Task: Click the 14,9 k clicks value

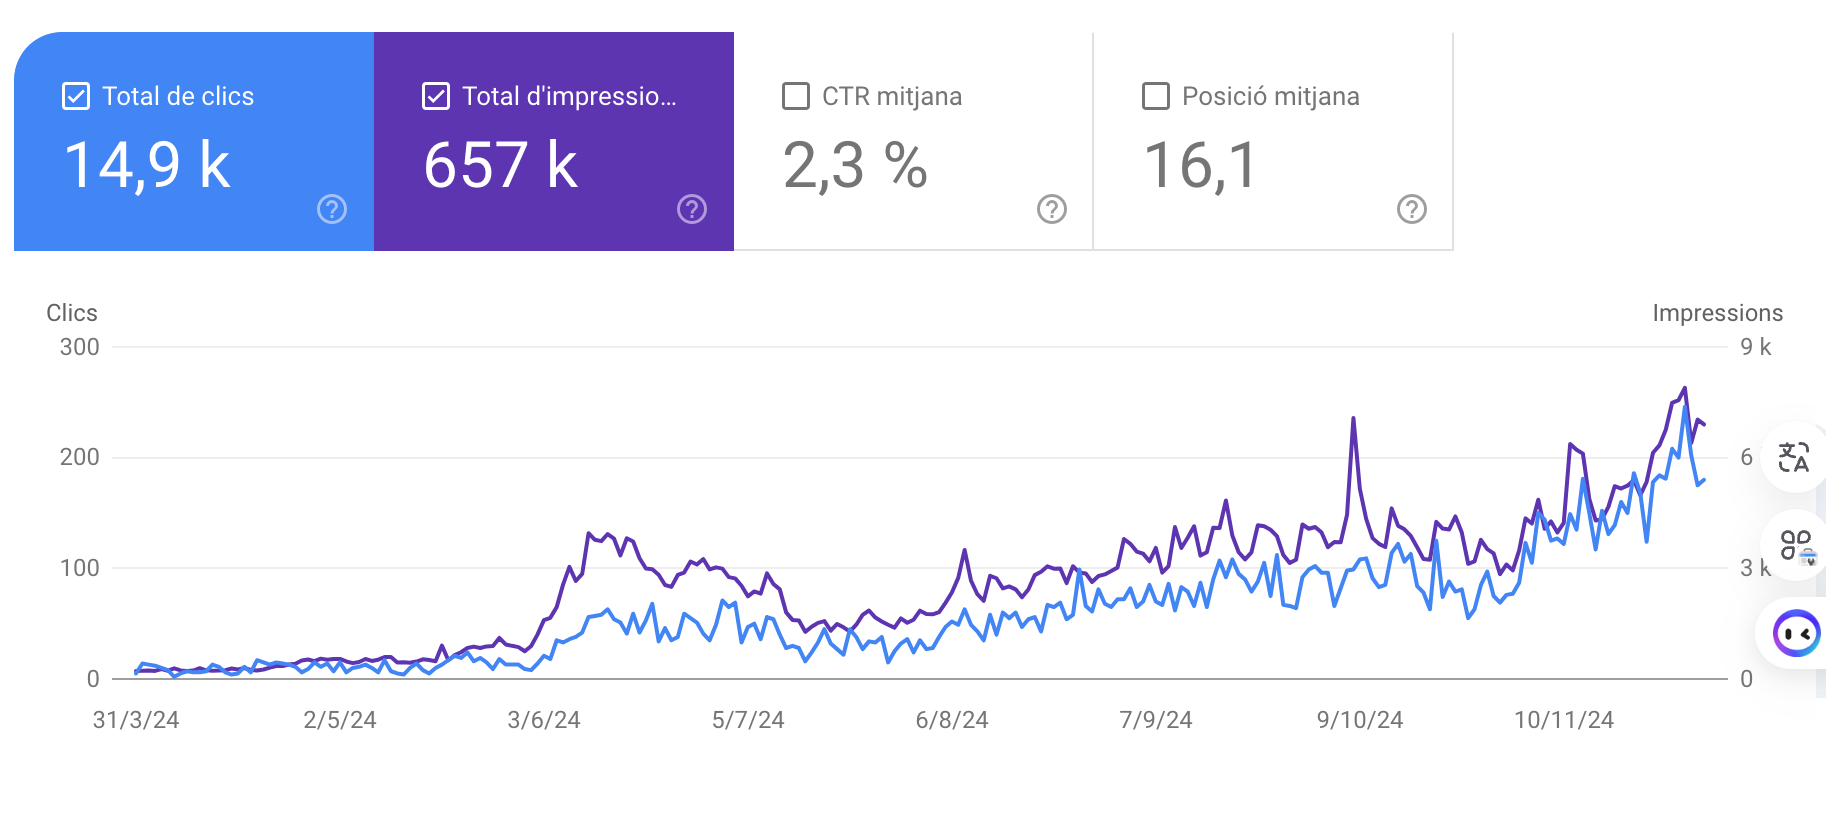Action: [x=147, y=165]
